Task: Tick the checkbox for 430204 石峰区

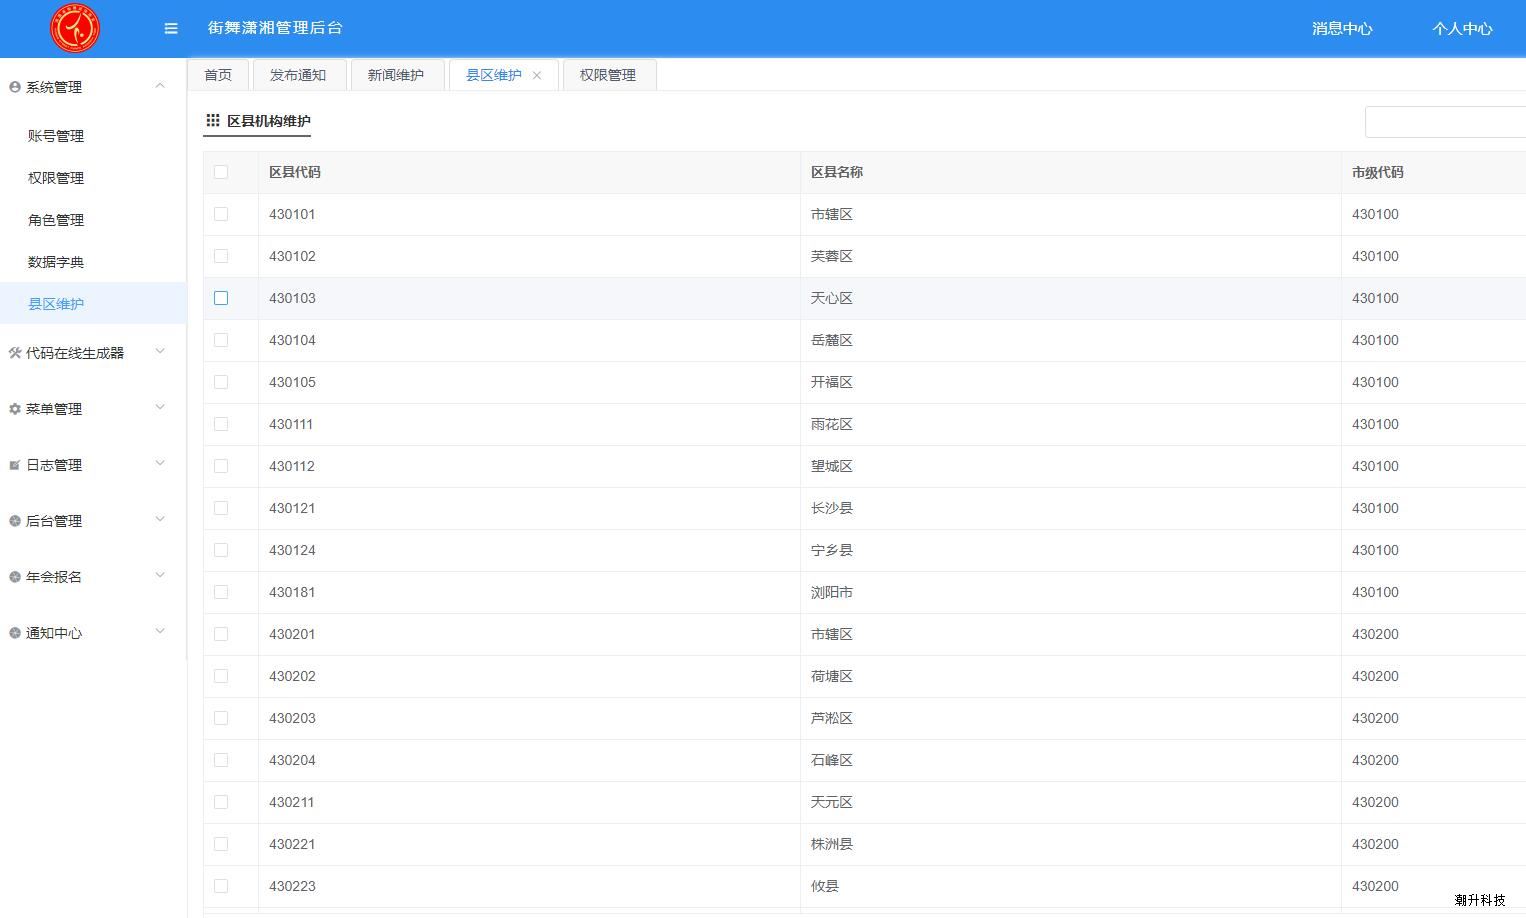Action: tap(221, 760)
